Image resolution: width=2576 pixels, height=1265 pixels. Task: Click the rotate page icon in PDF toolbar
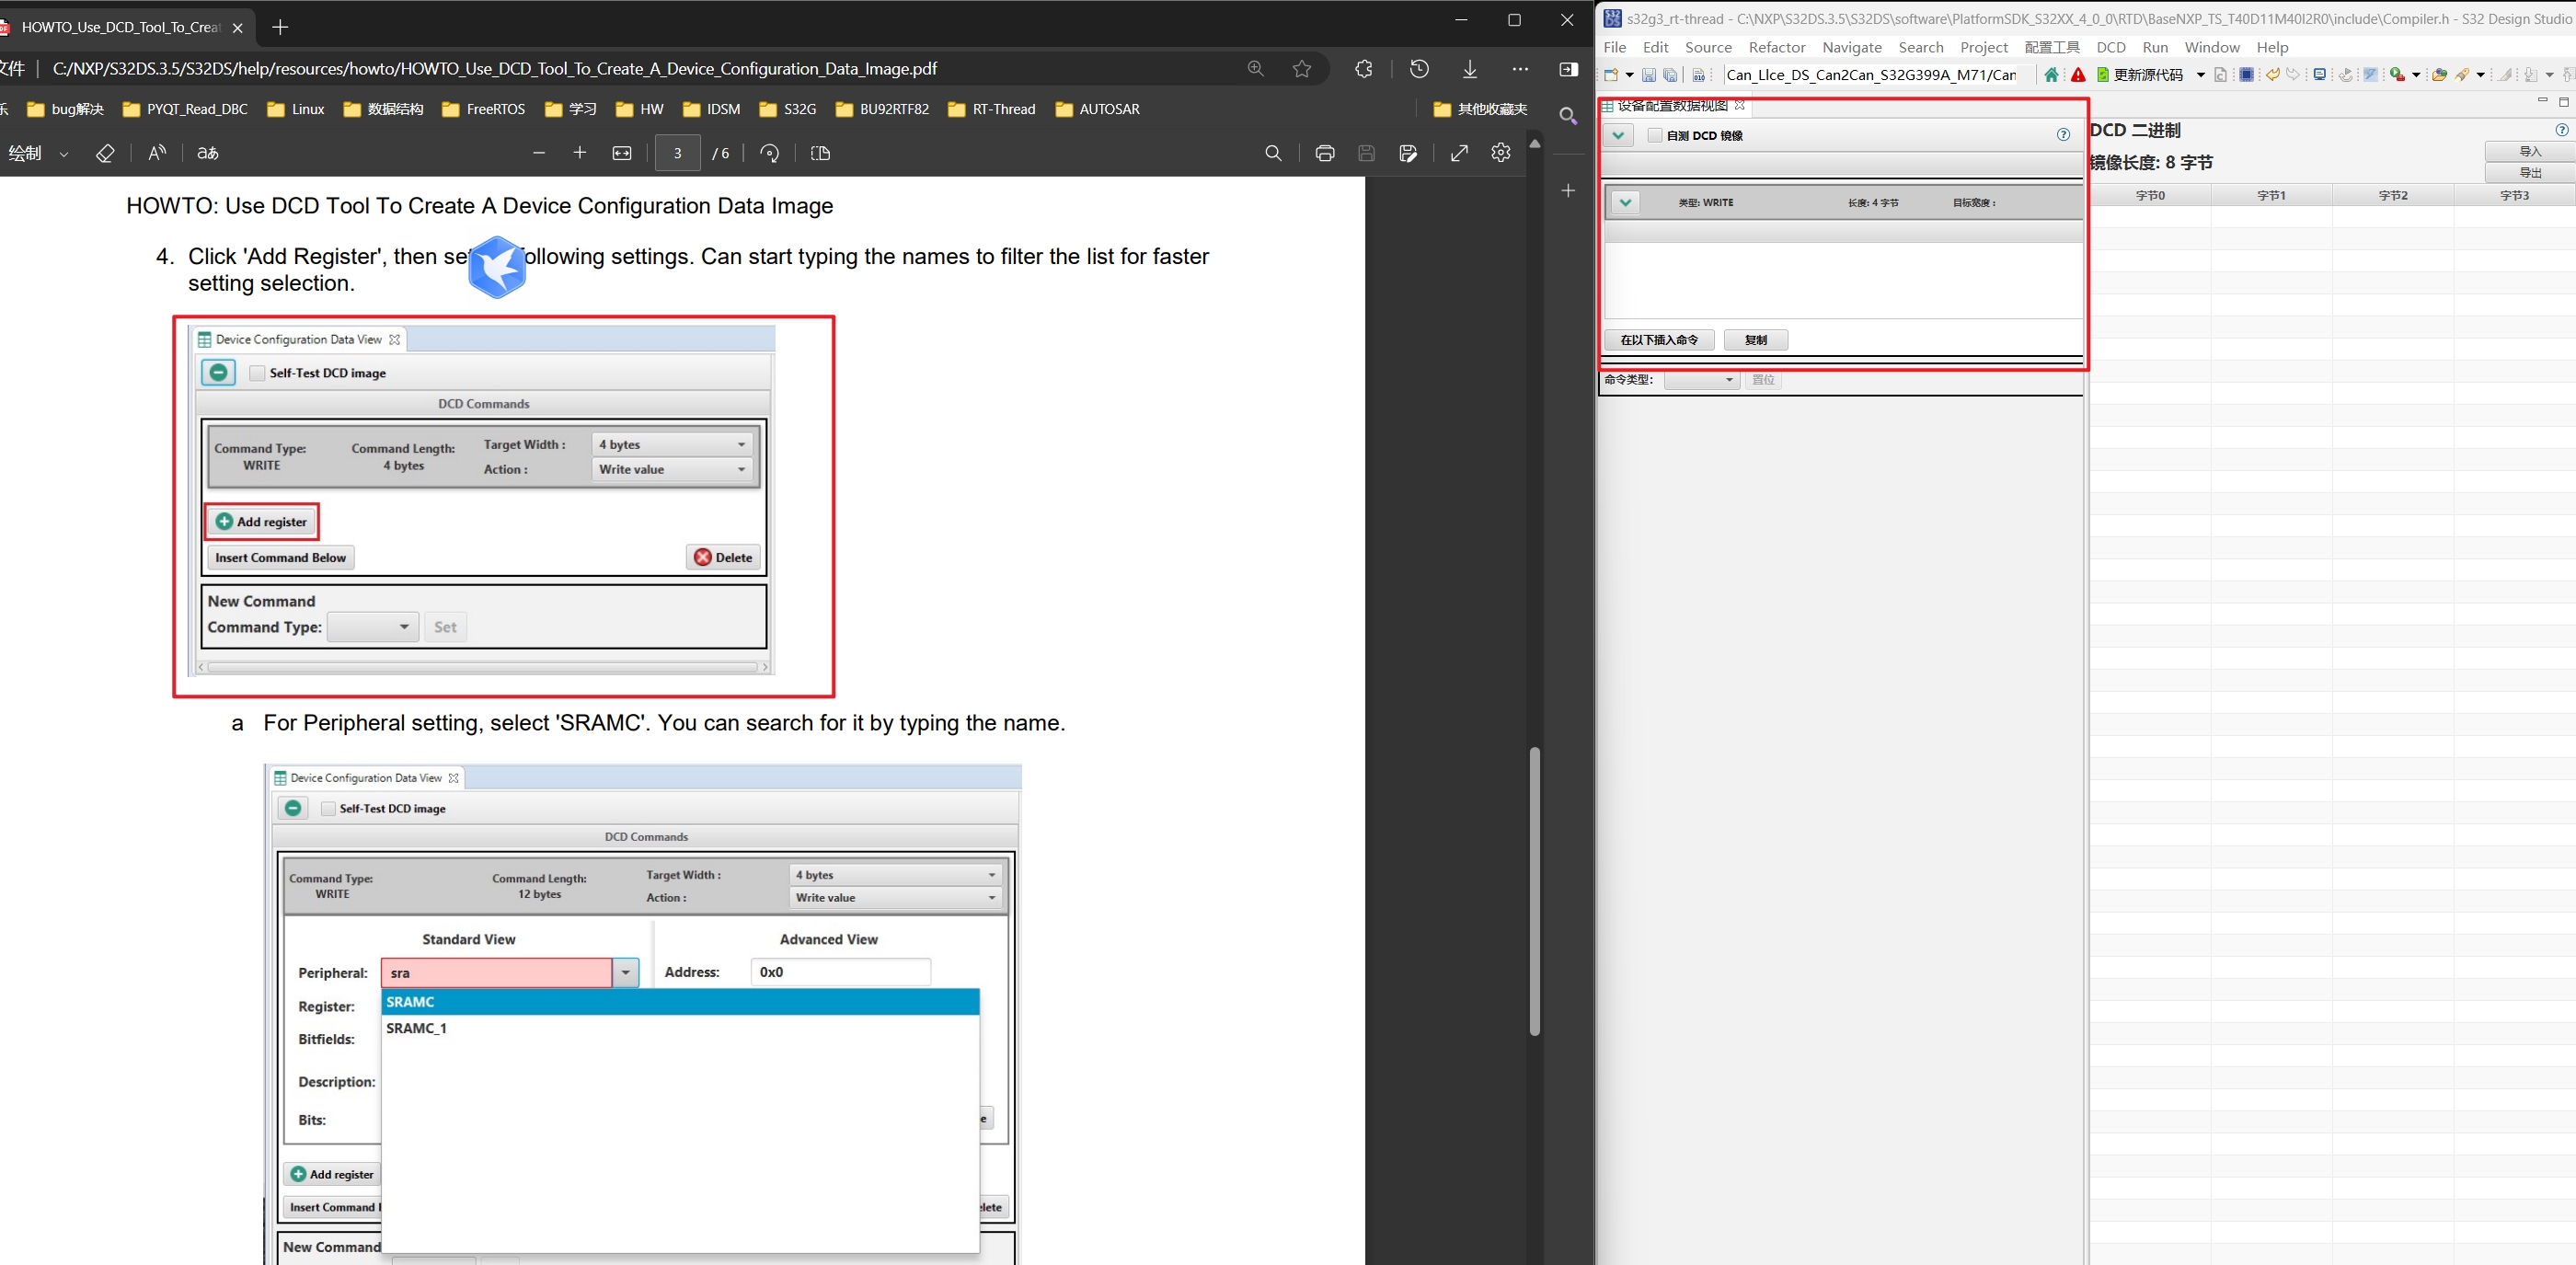(770, 153)
